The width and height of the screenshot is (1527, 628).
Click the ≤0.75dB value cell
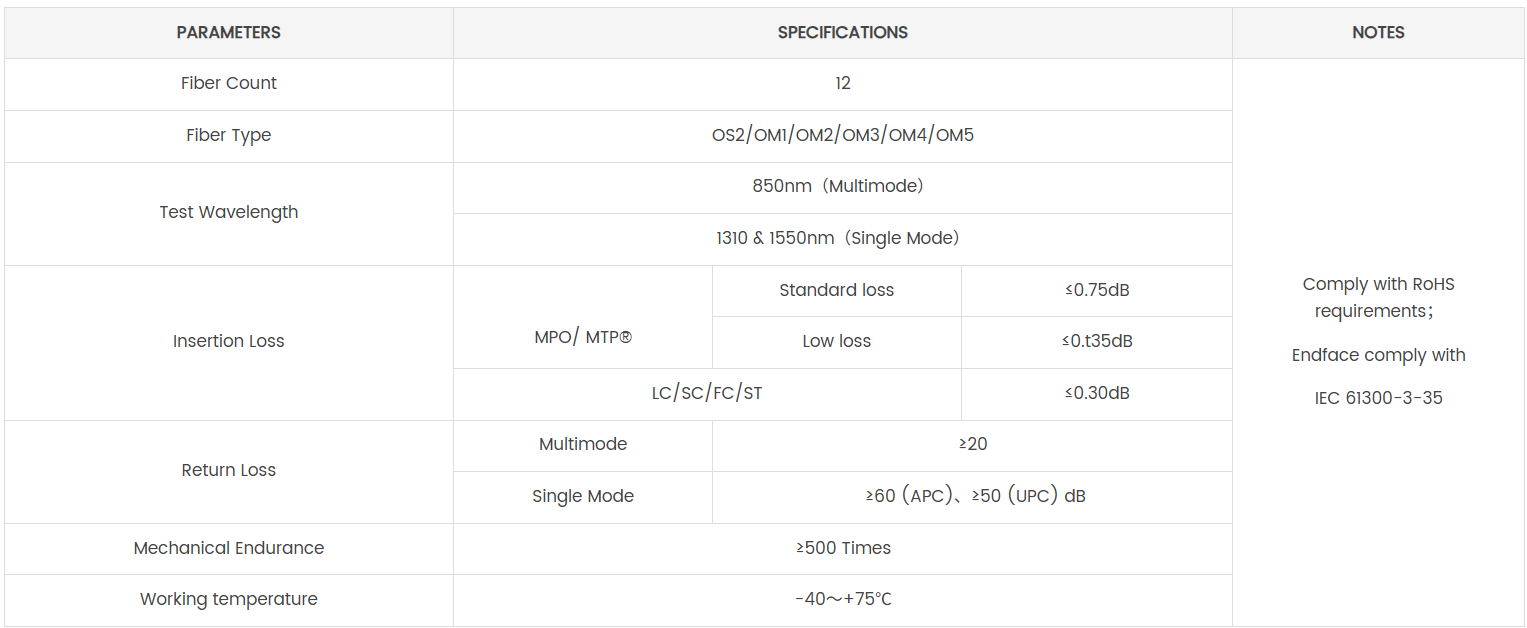(x=1096, y=291)
